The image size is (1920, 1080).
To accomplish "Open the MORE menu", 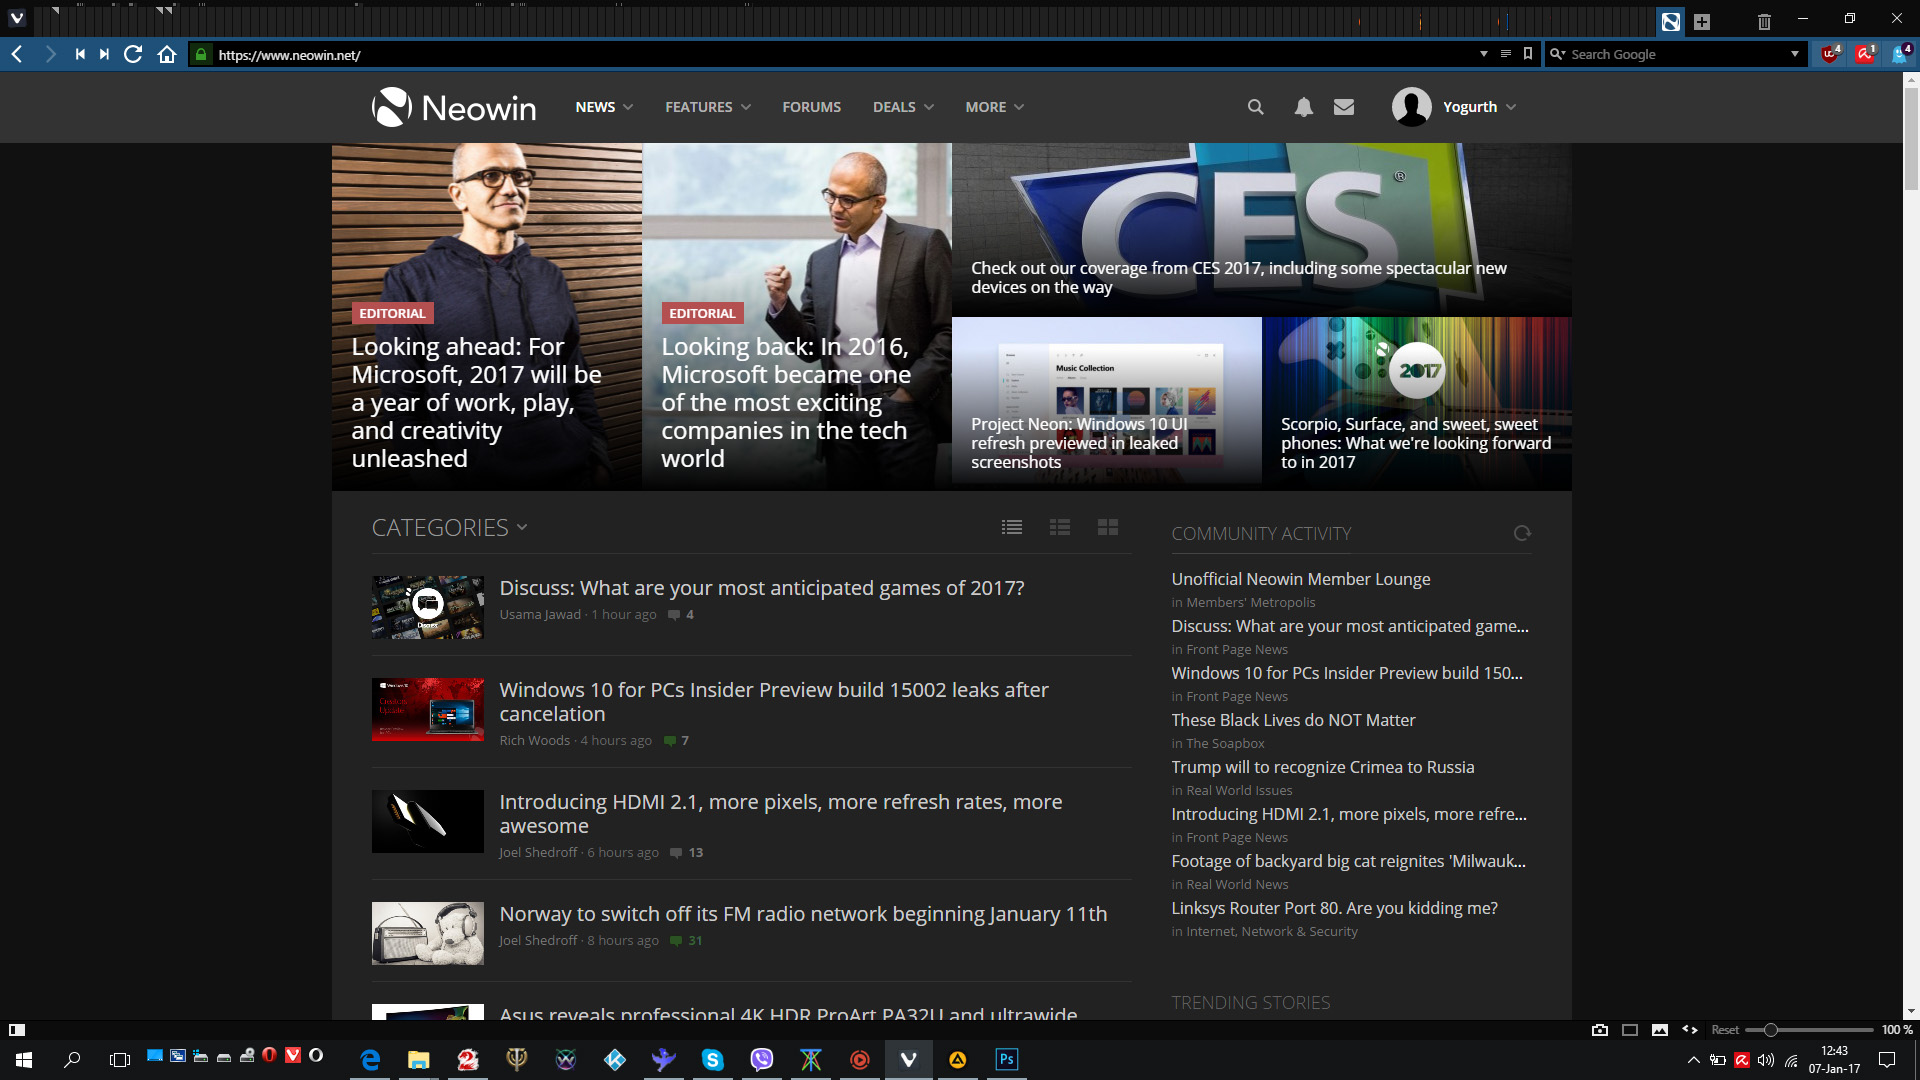I will [994, 107].
